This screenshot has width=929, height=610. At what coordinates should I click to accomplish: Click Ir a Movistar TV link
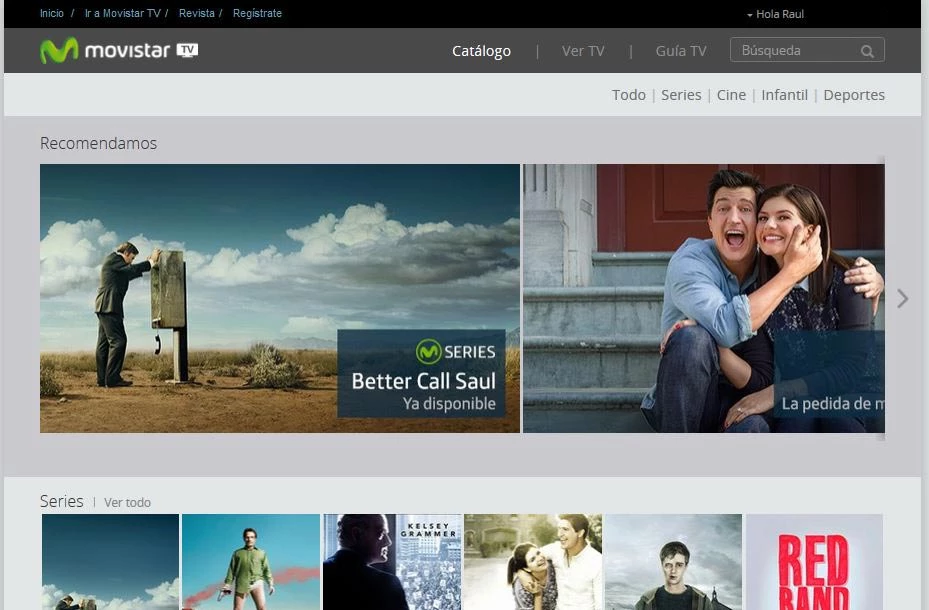pyautogui.click(x=122, y=14)
